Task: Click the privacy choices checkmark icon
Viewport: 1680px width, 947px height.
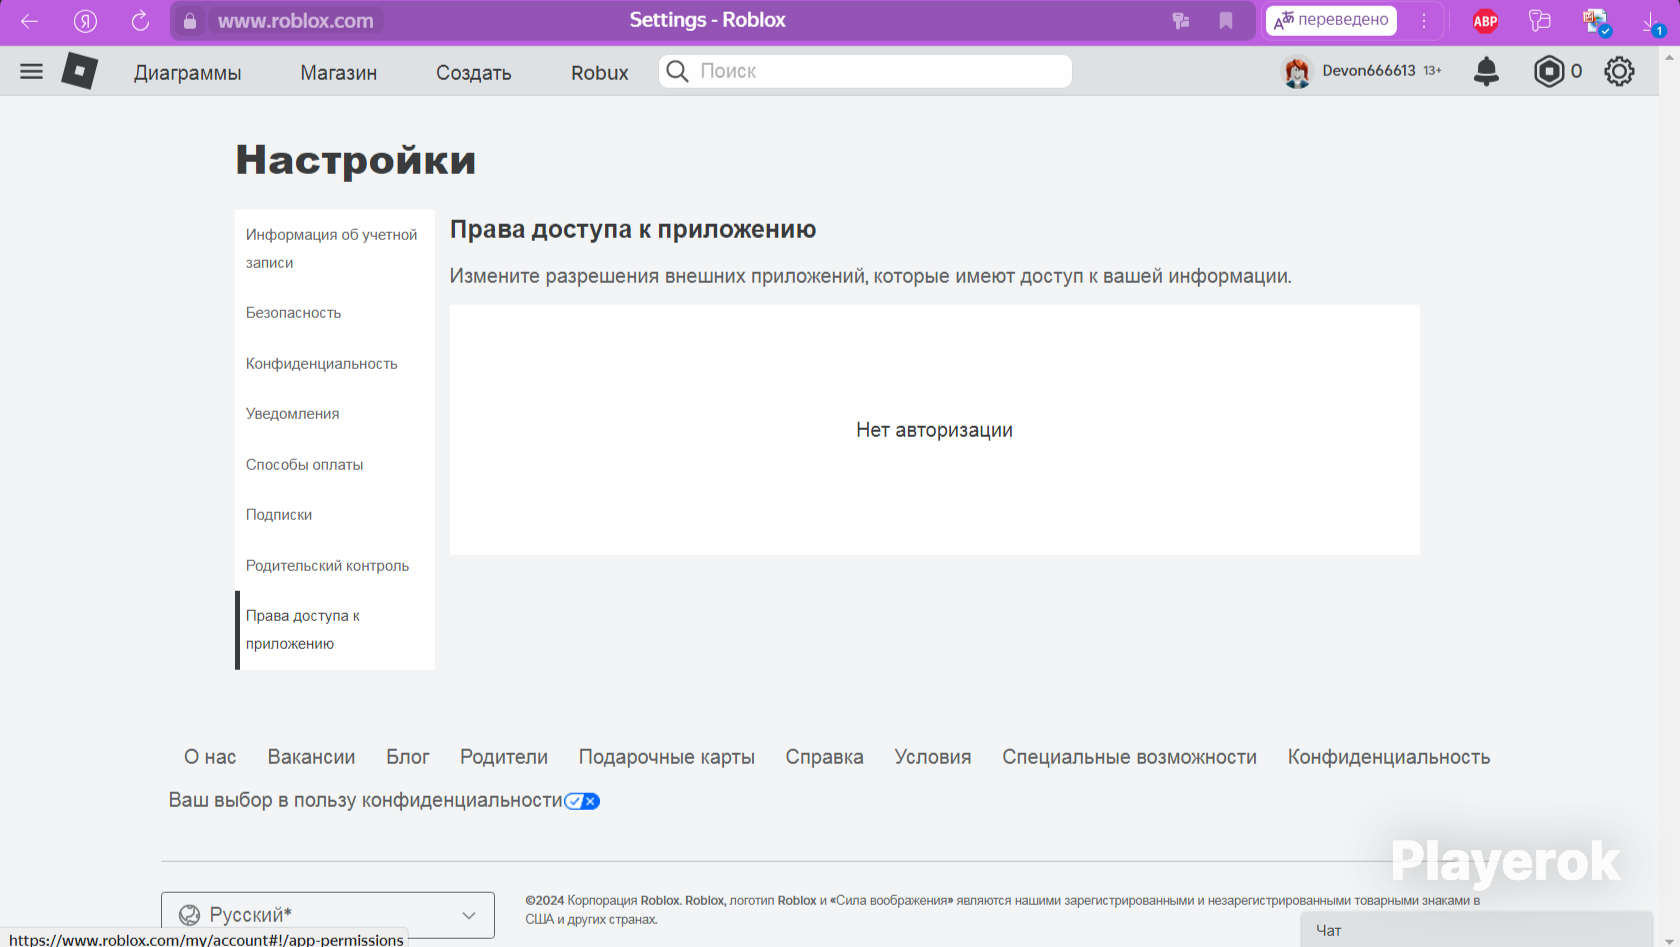Action: point(582,801)
